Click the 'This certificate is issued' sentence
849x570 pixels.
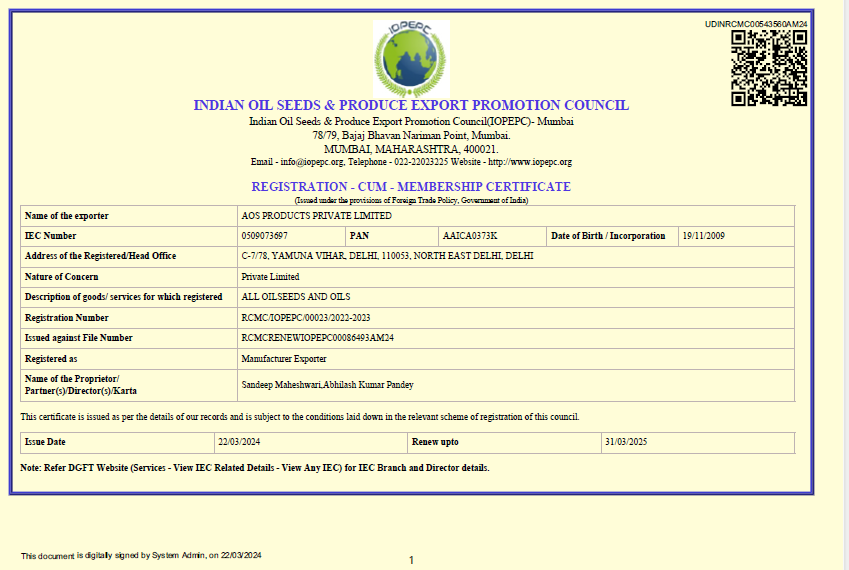[300, 417]
